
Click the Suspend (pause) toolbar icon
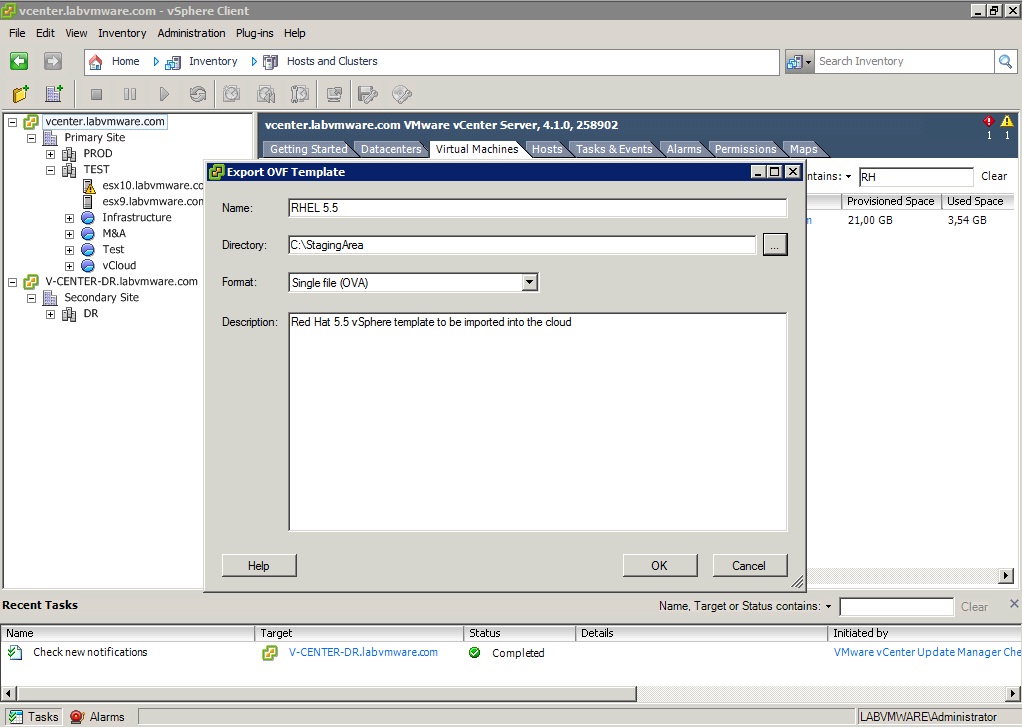(130, 95)
